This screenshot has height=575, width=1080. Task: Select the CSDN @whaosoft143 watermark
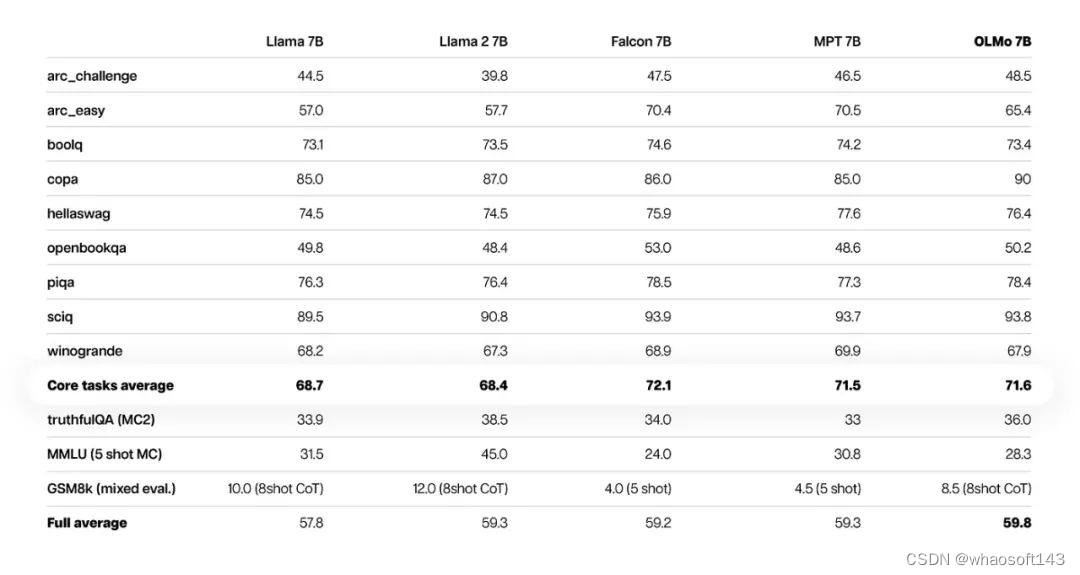986,559
